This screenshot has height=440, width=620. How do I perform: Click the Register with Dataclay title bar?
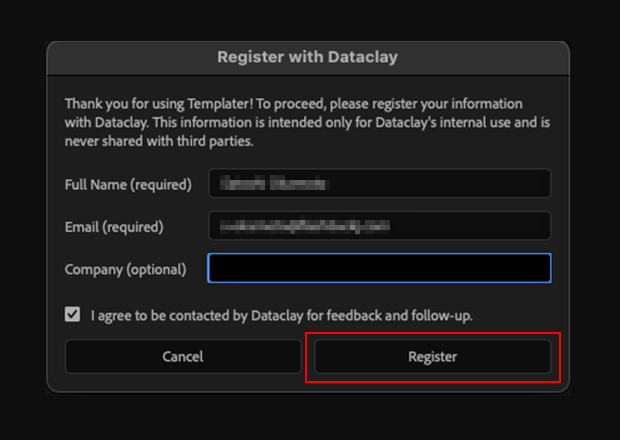tap(307, 57)
